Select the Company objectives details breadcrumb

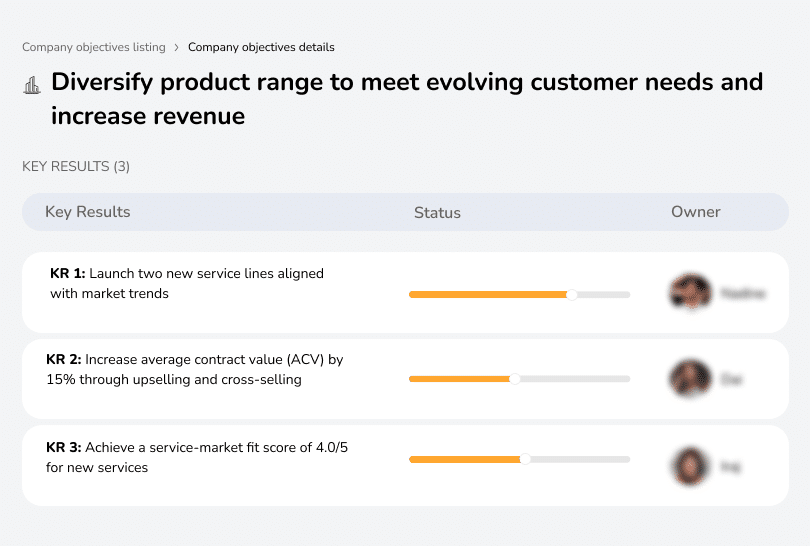pos(261,47)
